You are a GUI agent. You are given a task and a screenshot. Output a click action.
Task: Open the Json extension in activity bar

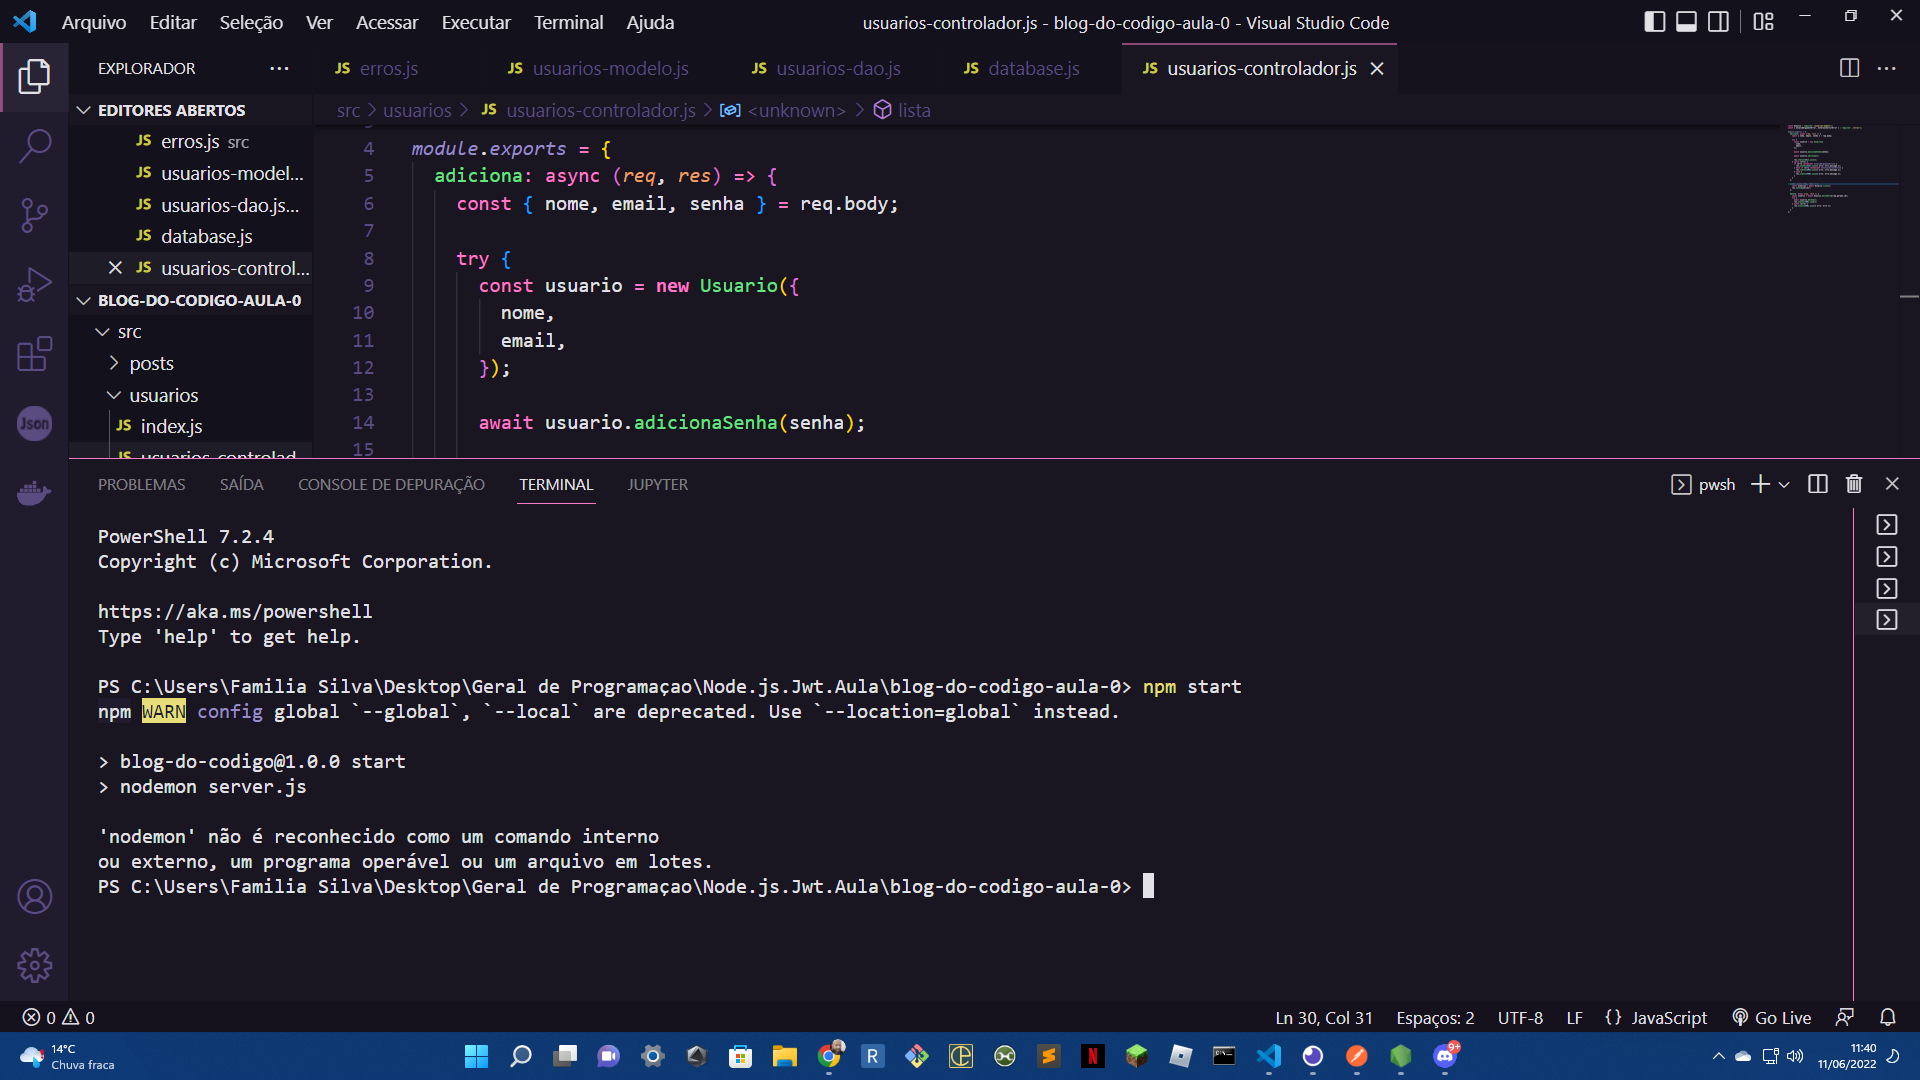point(34,424)
